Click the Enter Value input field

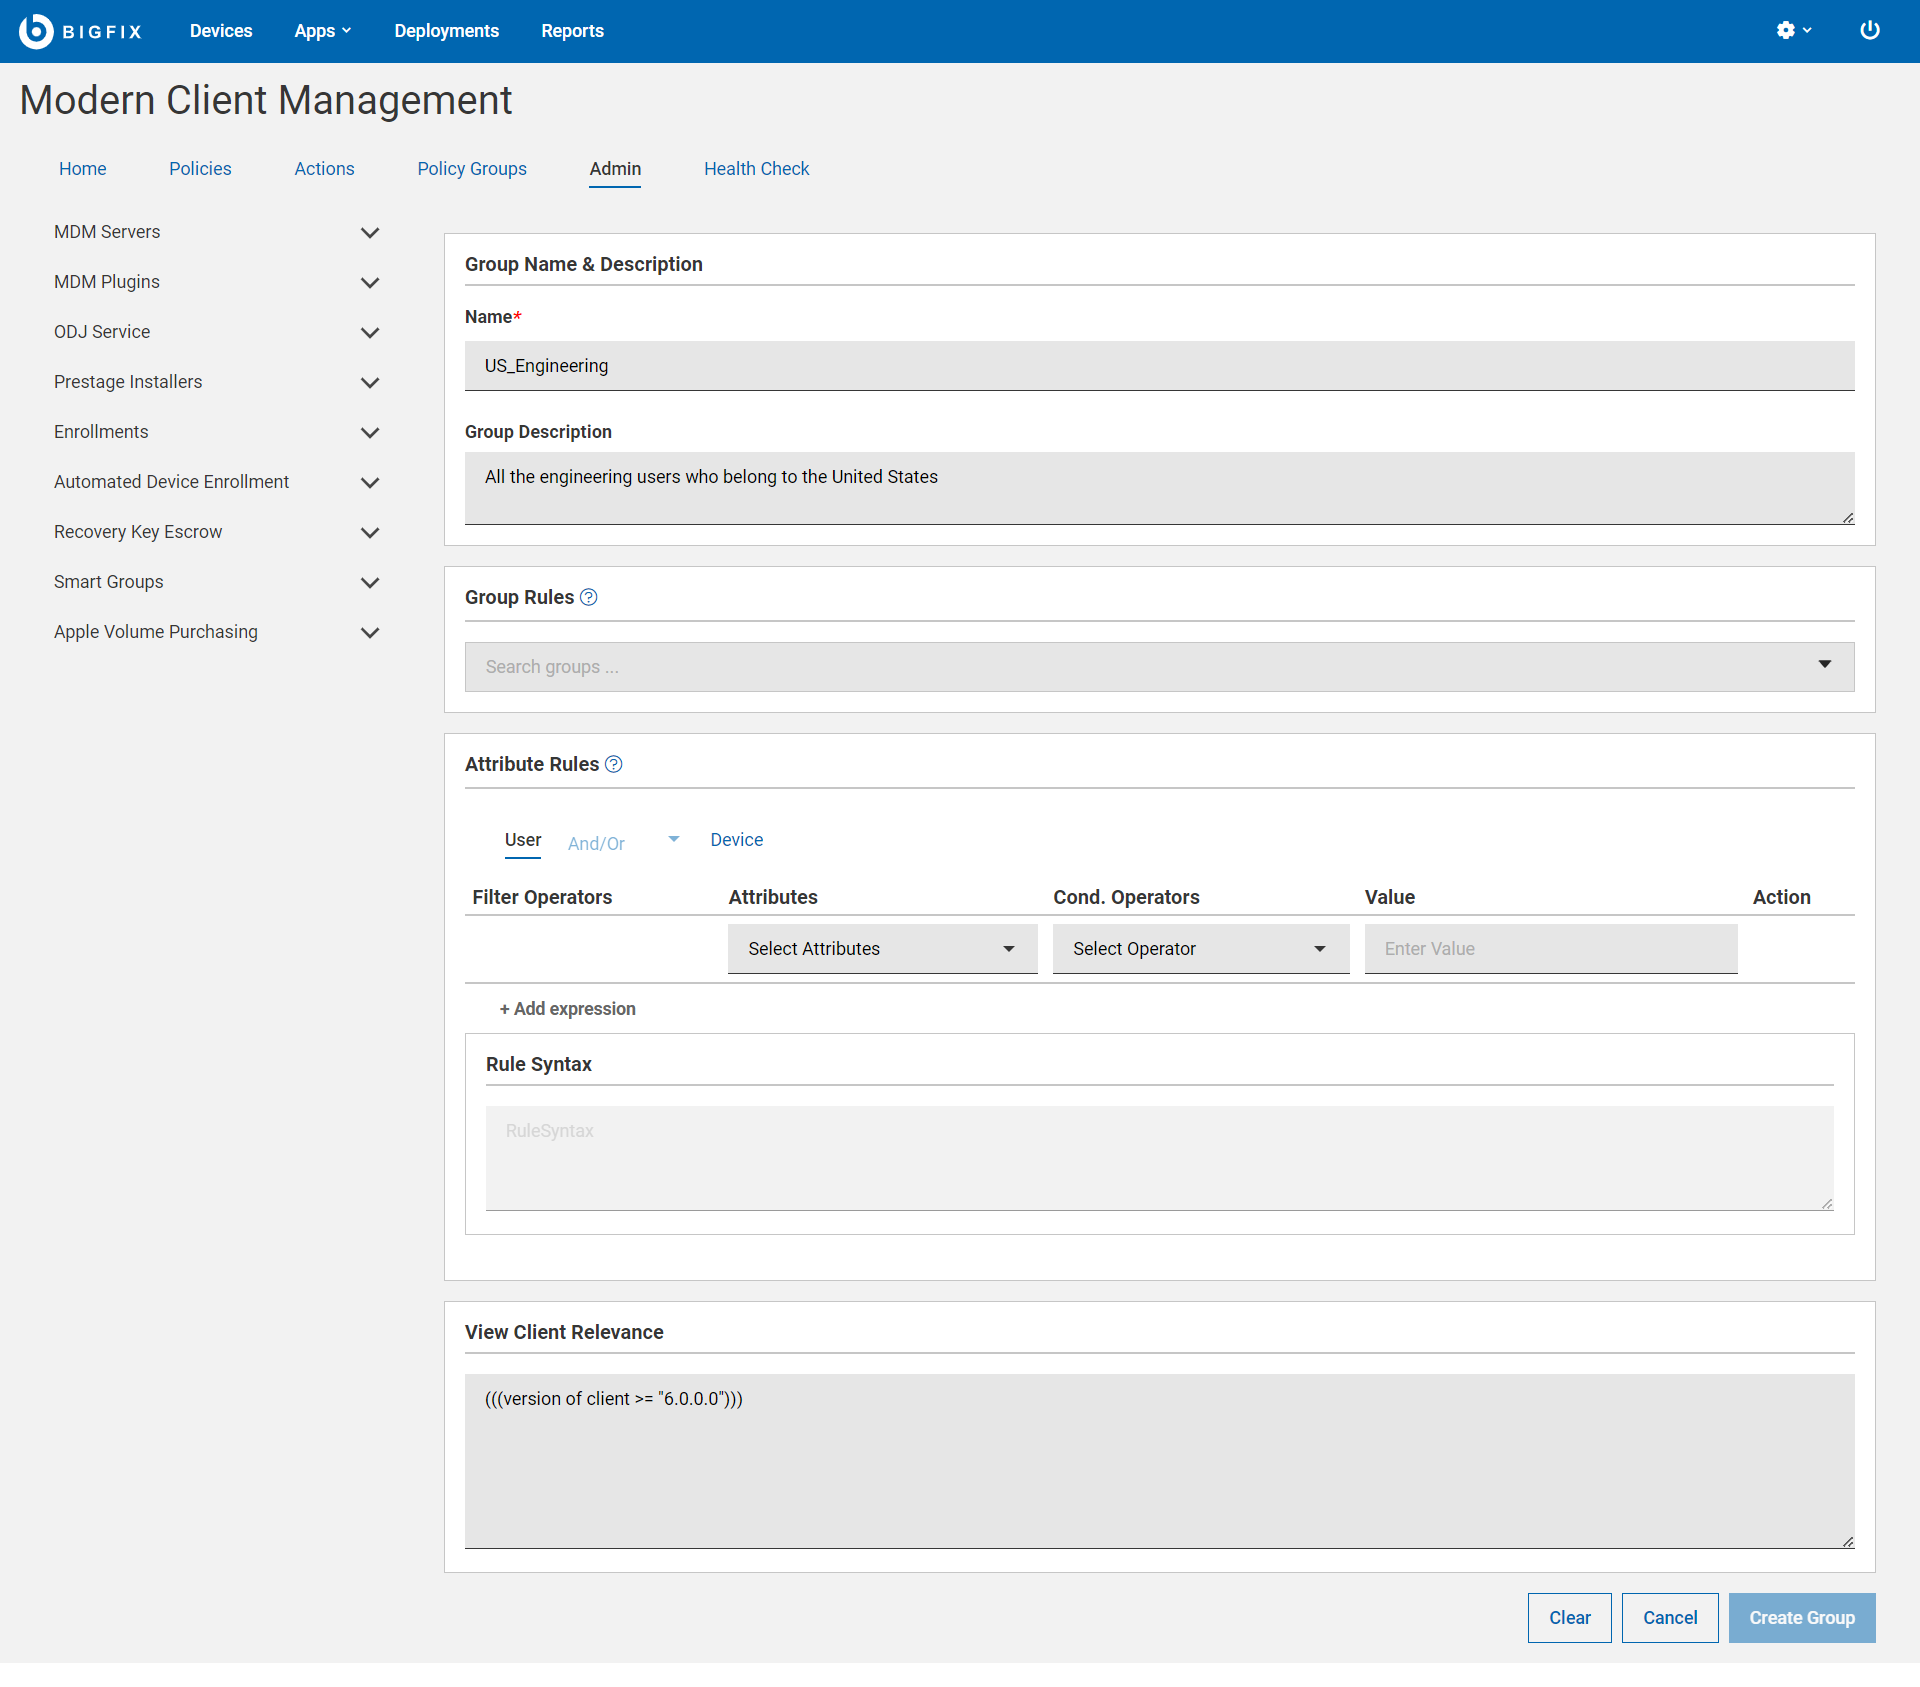[x=1550, y=948]
